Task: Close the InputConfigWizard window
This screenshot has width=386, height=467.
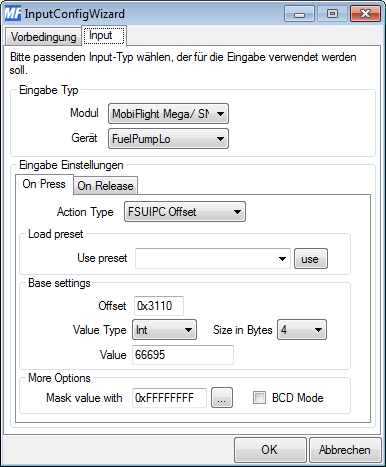Action: click(x=365, y=14)
